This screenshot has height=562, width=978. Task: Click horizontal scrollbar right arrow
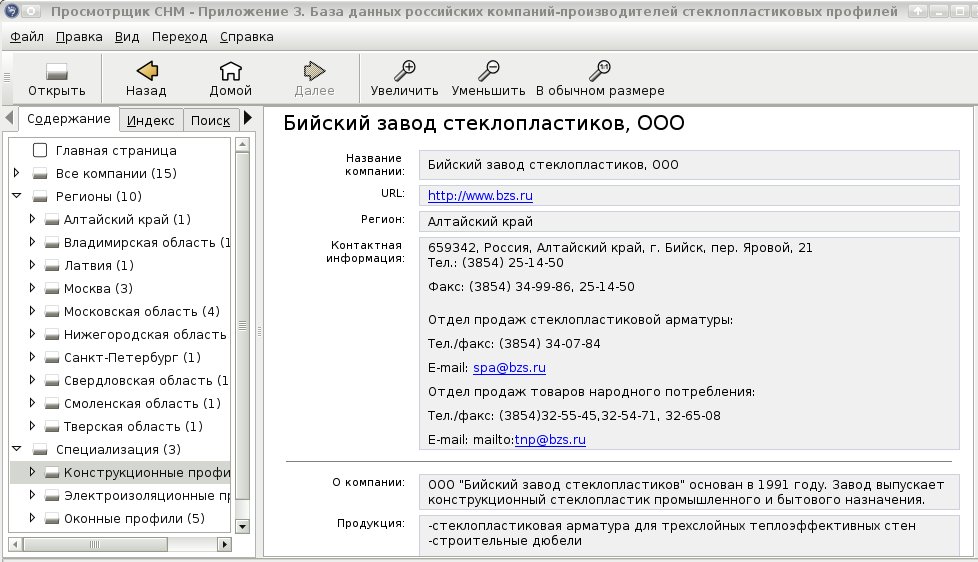(225, 545)
